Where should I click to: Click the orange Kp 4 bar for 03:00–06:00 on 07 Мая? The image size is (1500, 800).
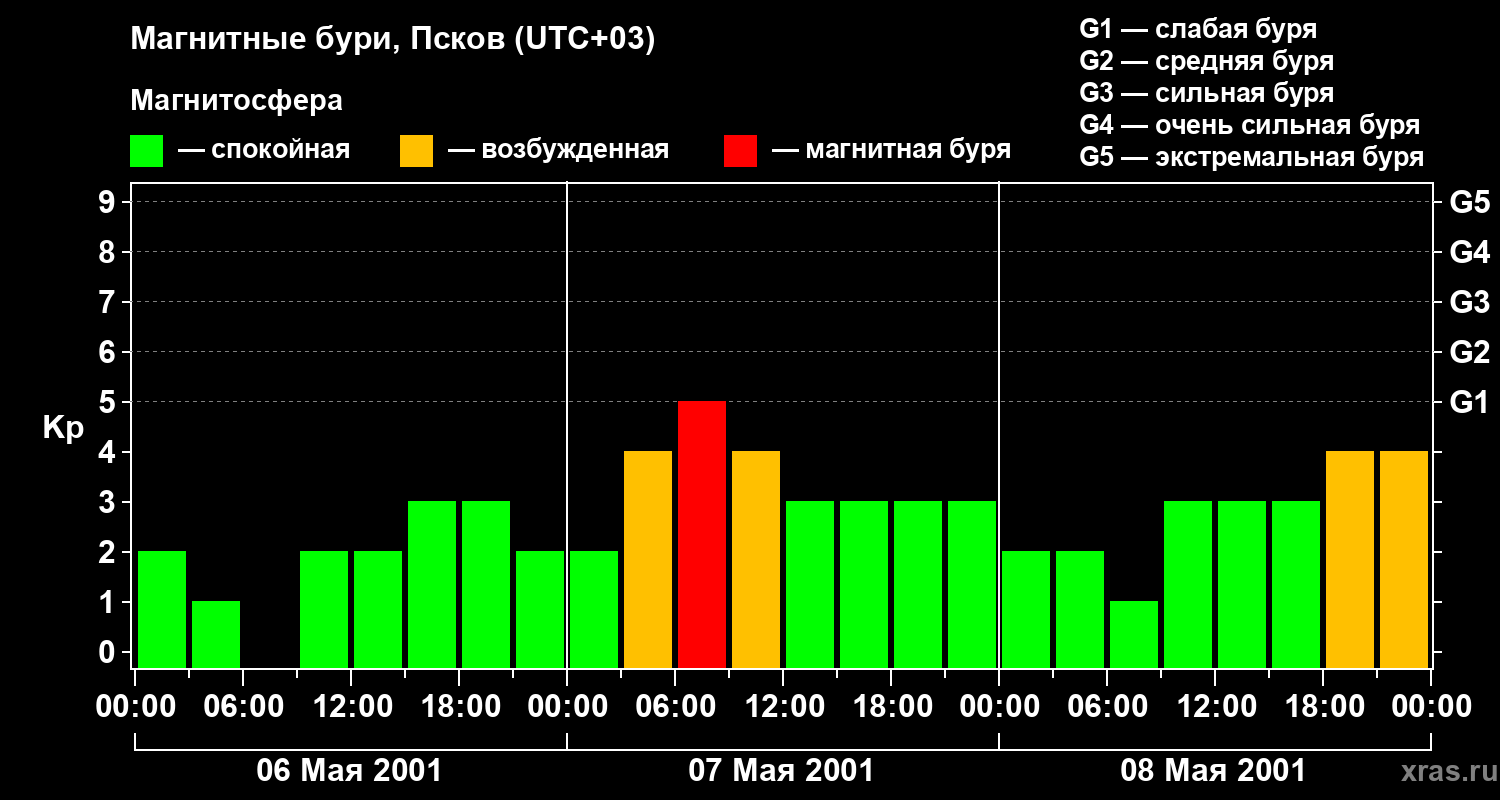[648, 559]
